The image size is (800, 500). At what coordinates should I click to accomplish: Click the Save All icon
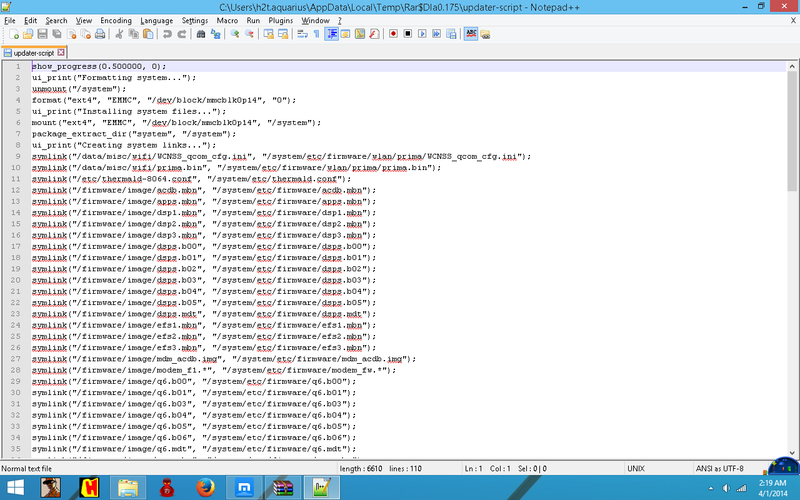pos(57,34)
